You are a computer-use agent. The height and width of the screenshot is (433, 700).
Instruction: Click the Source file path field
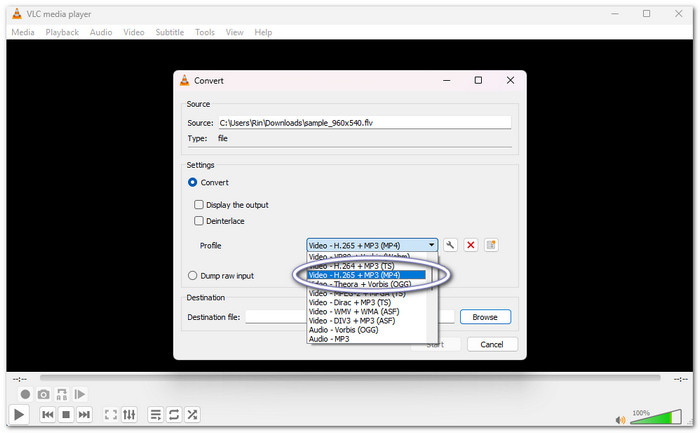(364, 123)
